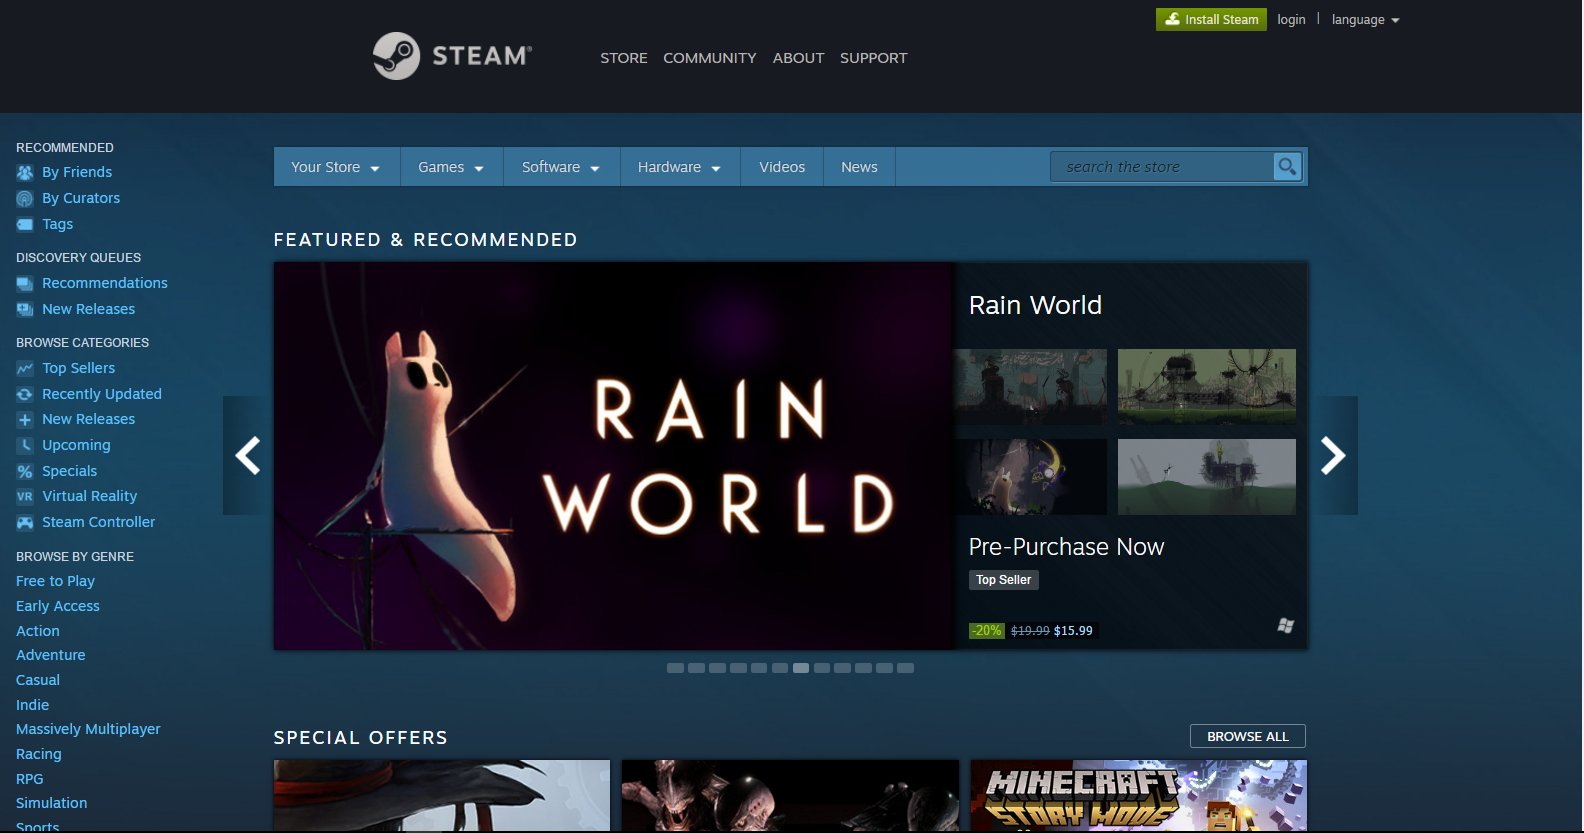1584x833 pixels.
Task: Click the Steam logo icon
Action: tap(396, 56)
